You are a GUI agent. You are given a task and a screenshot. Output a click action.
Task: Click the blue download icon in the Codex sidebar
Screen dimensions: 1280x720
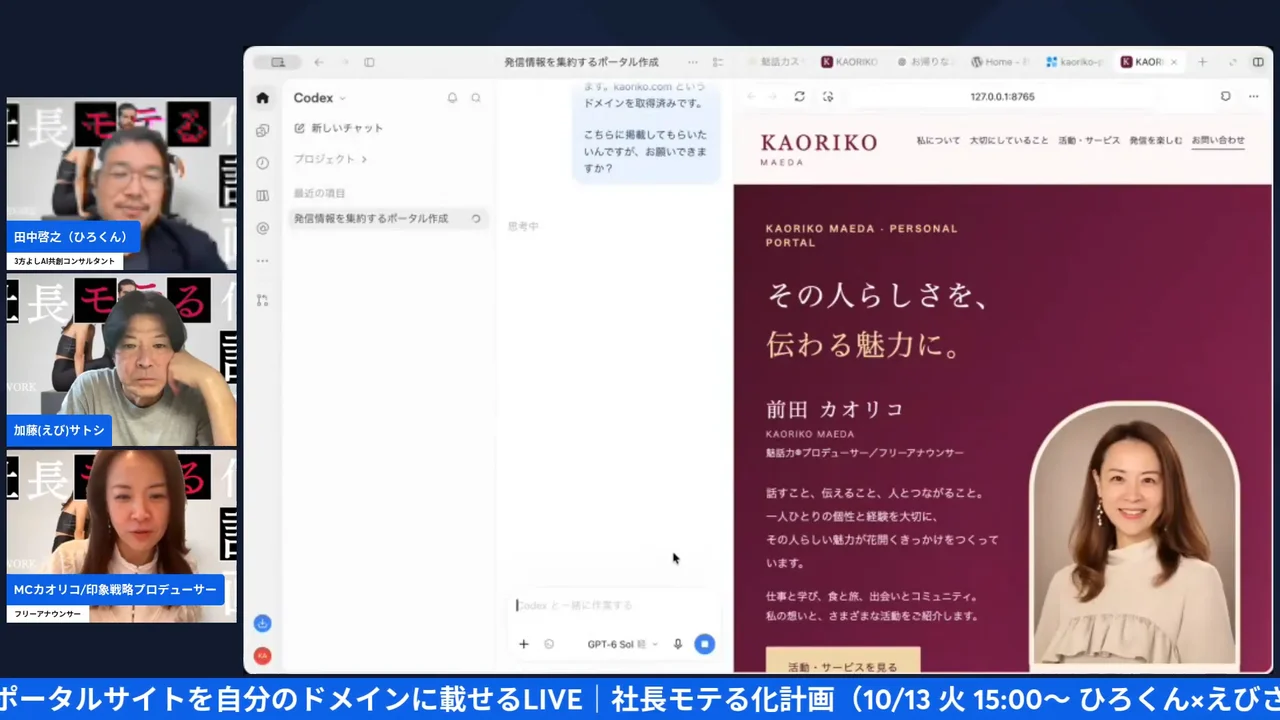[262, 623]
